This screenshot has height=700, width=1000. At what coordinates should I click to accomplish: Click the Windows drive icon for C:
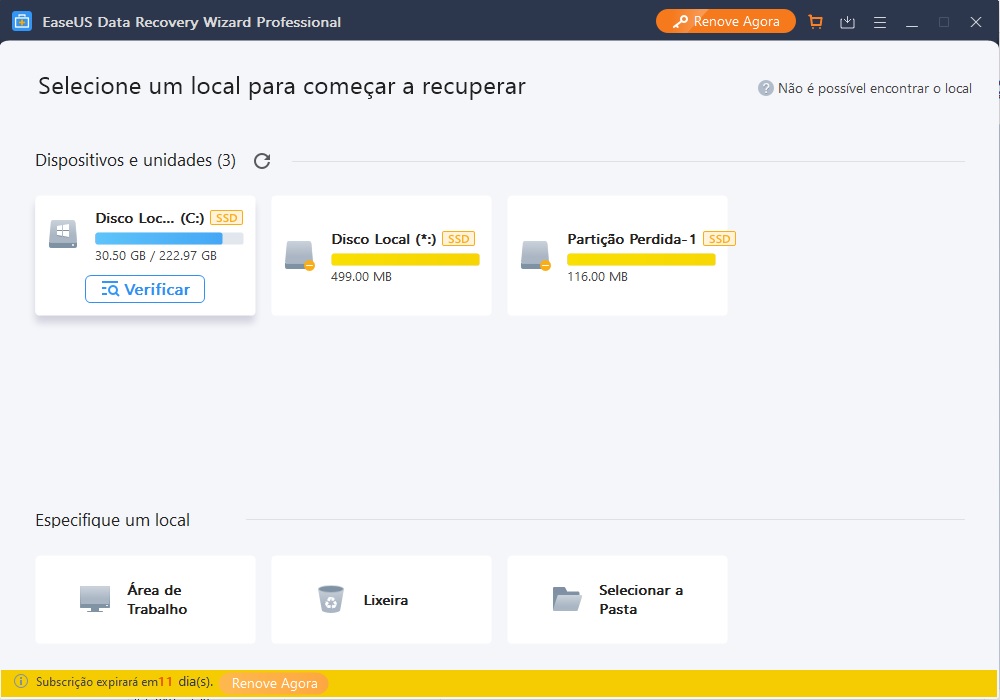point(63,234)
